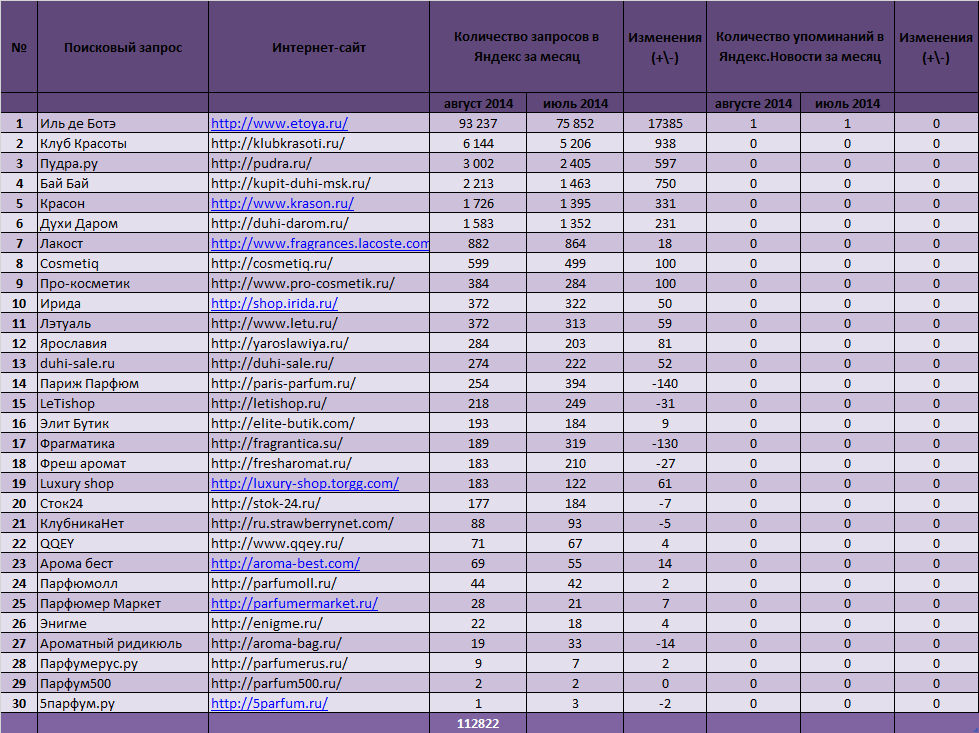Image resolution: width=979 pixels, height=733 pixels.
Task: Select the 'http://www.pro-cosmetik.ru/' cell
Action: click(x=319, y=283)
